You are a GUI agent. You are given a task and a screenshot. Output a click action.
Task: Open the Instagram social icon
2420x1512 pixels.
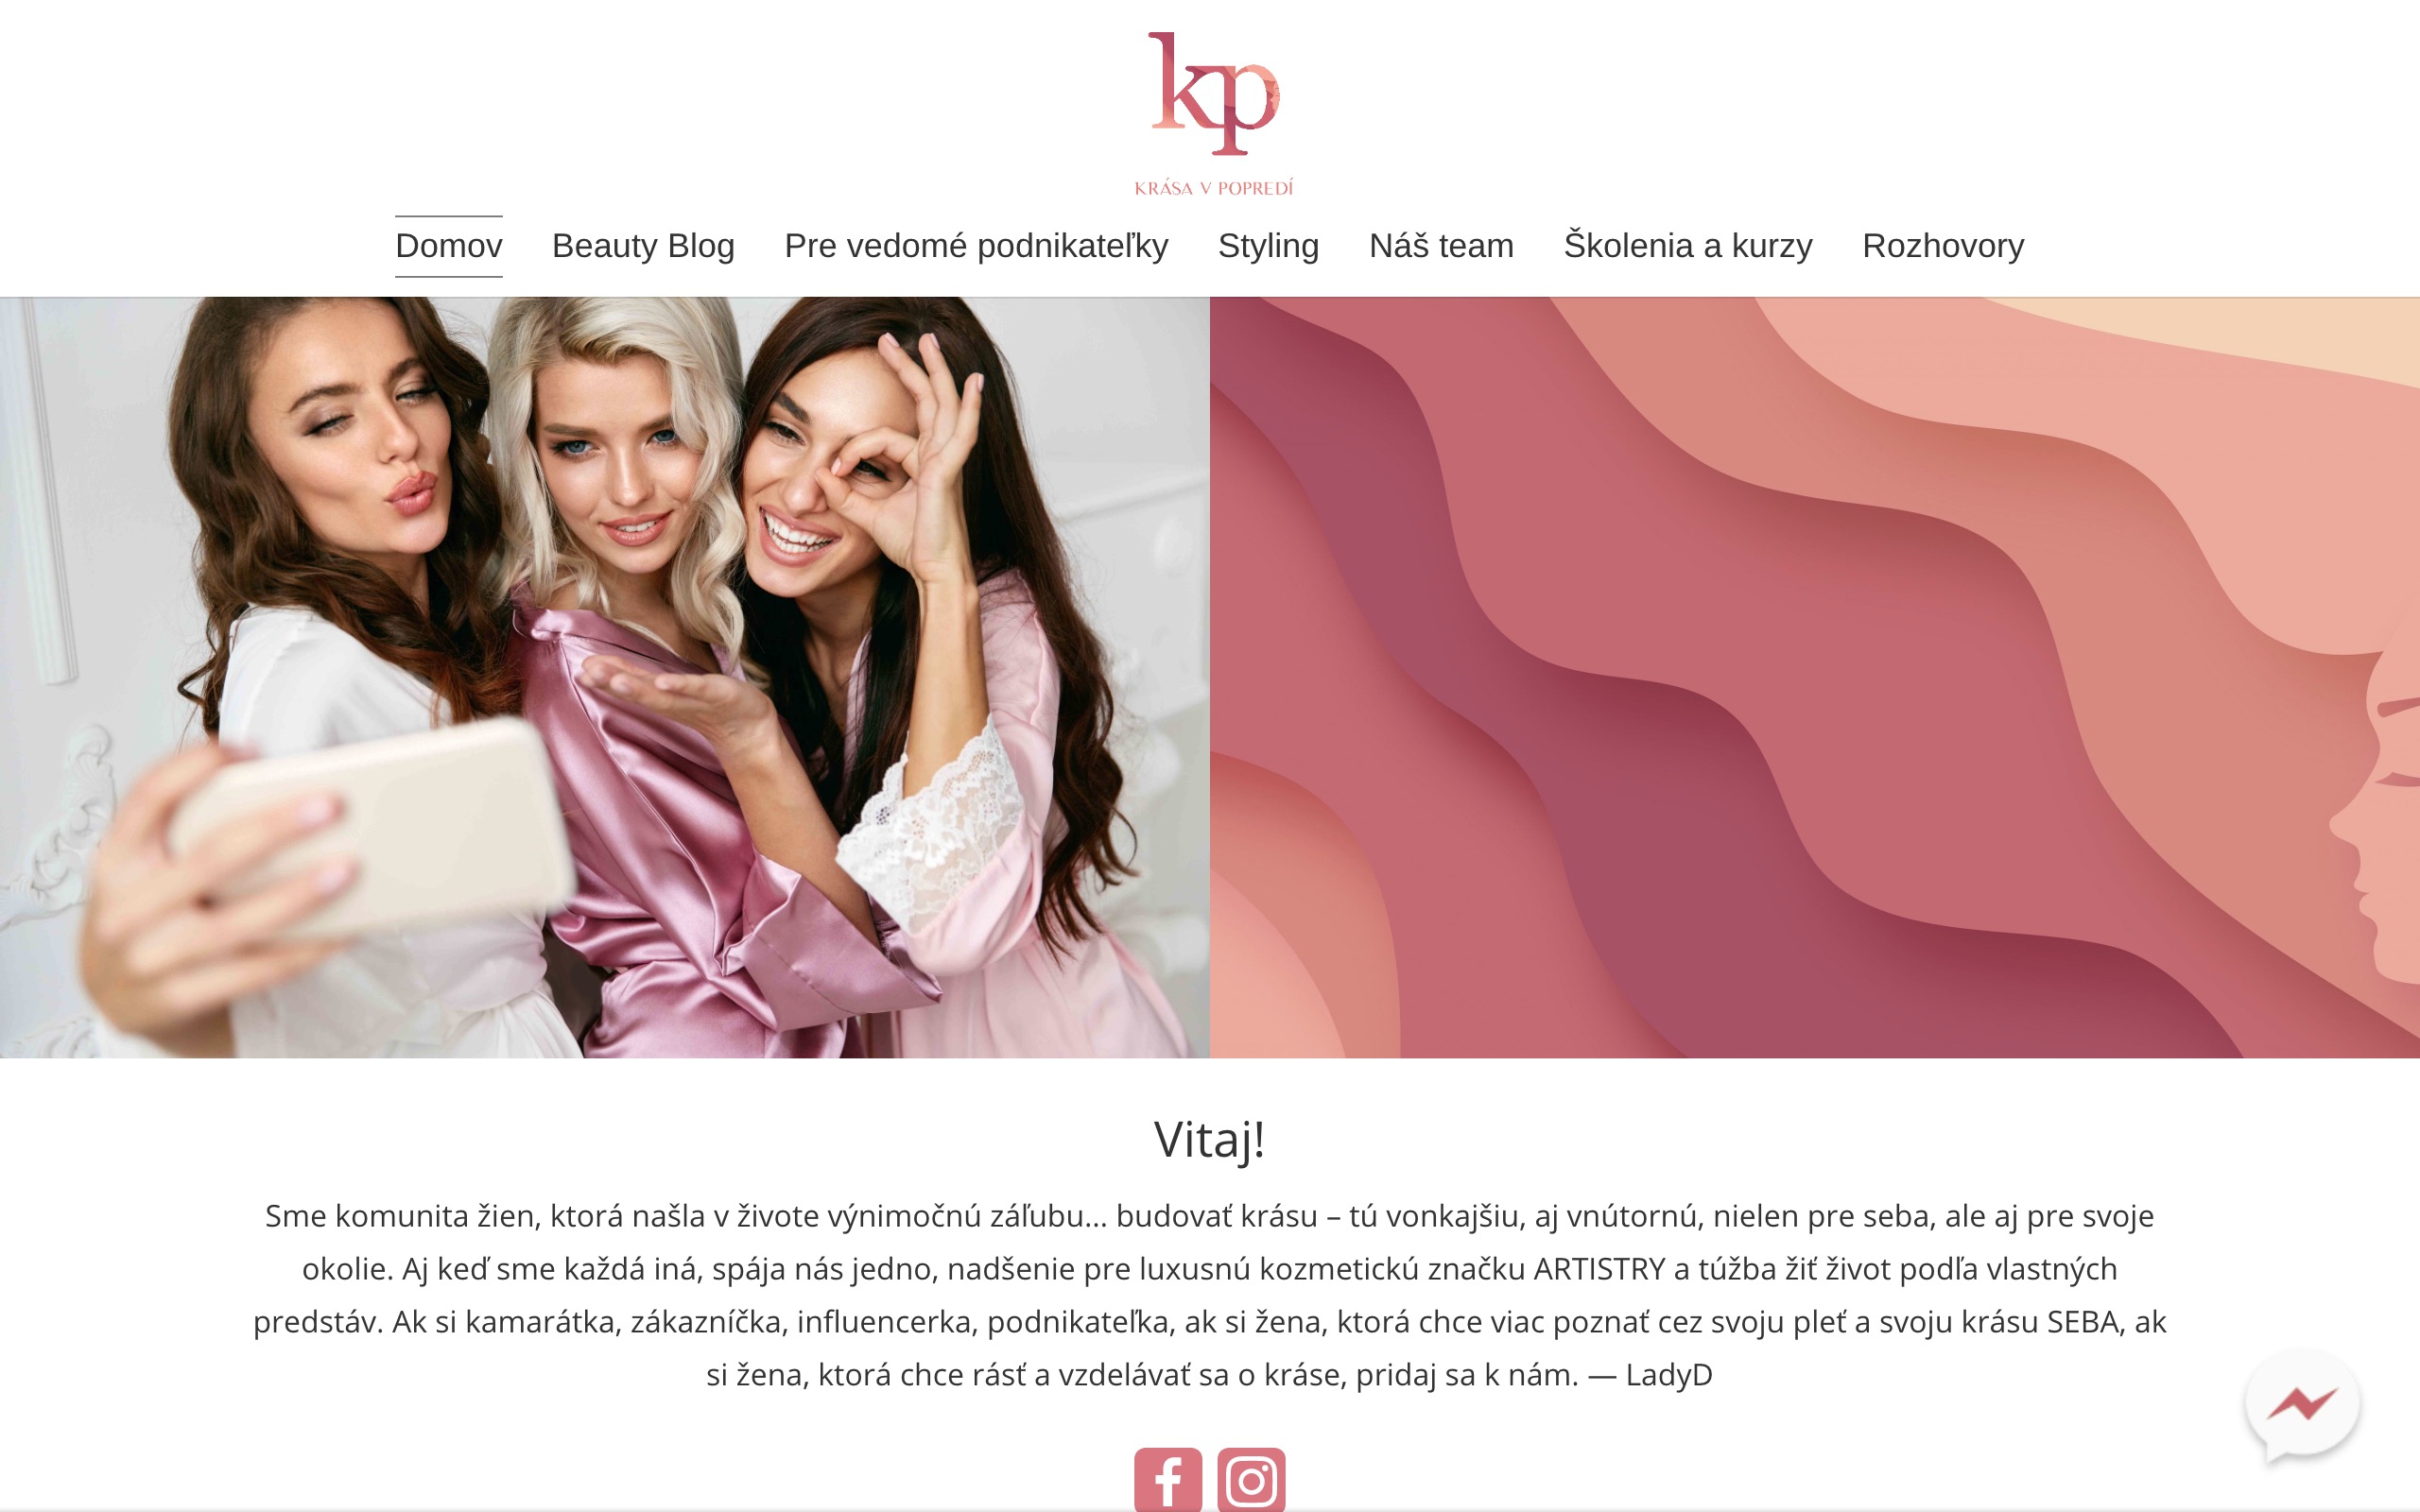click(1251, 1479)
